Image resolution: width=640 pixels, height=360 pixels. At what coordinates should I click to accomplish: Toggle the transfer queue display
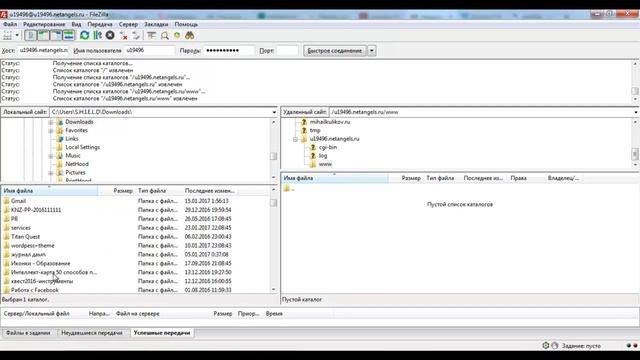point(69,36)
